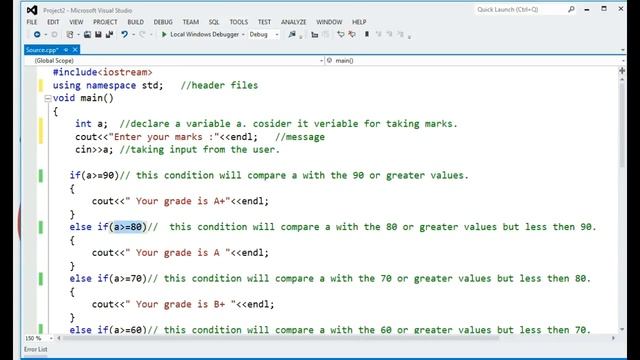The width and height of the screenshot is (640, 360).
Task: Start Local Windows Debugger
Action: point(200,35)
